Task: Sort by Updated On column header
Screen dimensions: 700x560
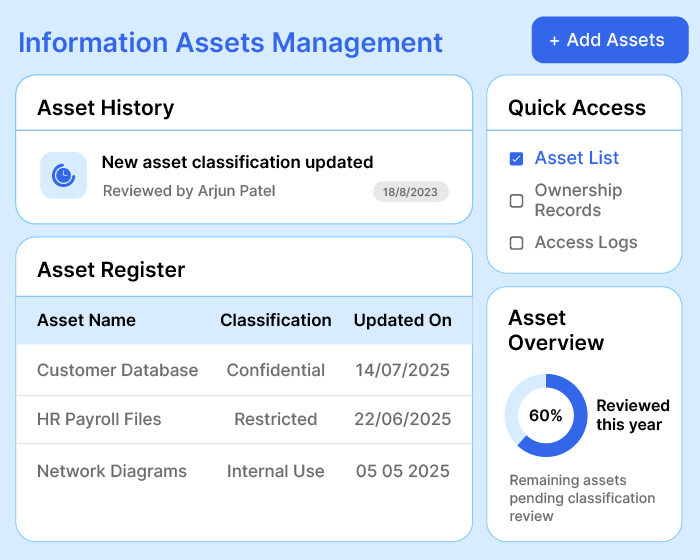Action: click(x=402, y=321)
